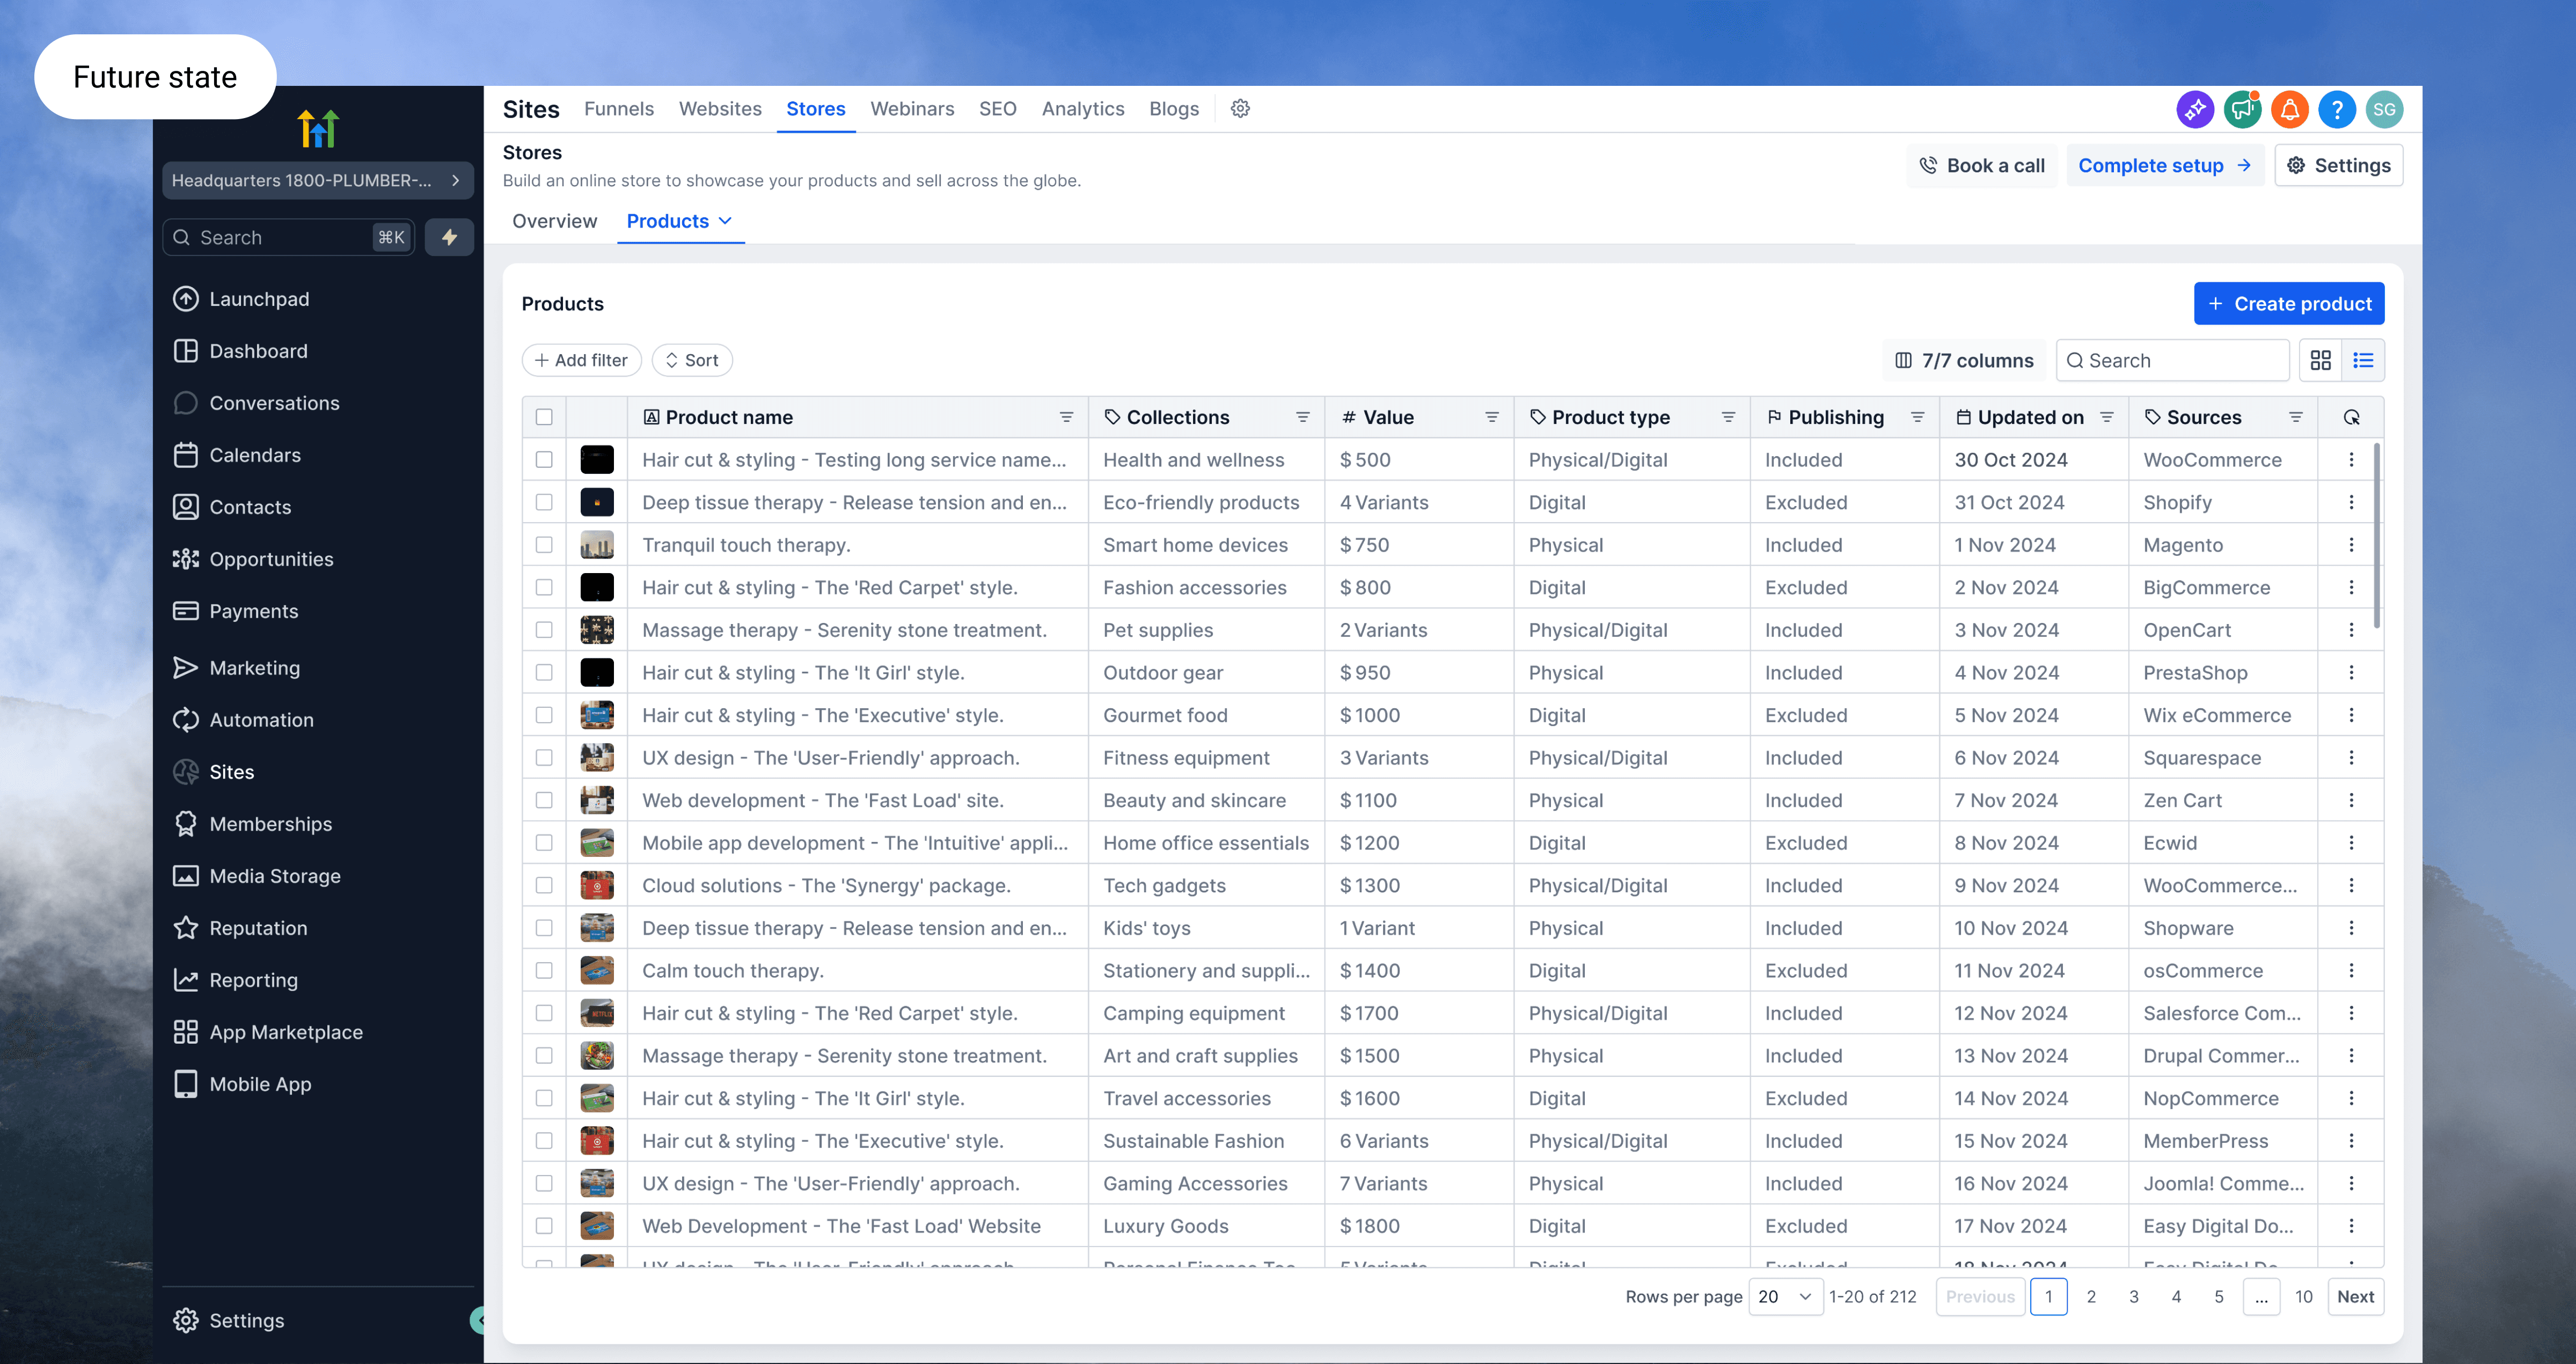Open rows per page dropdown
2576x1364 pixels.
click(1785, 1296)
